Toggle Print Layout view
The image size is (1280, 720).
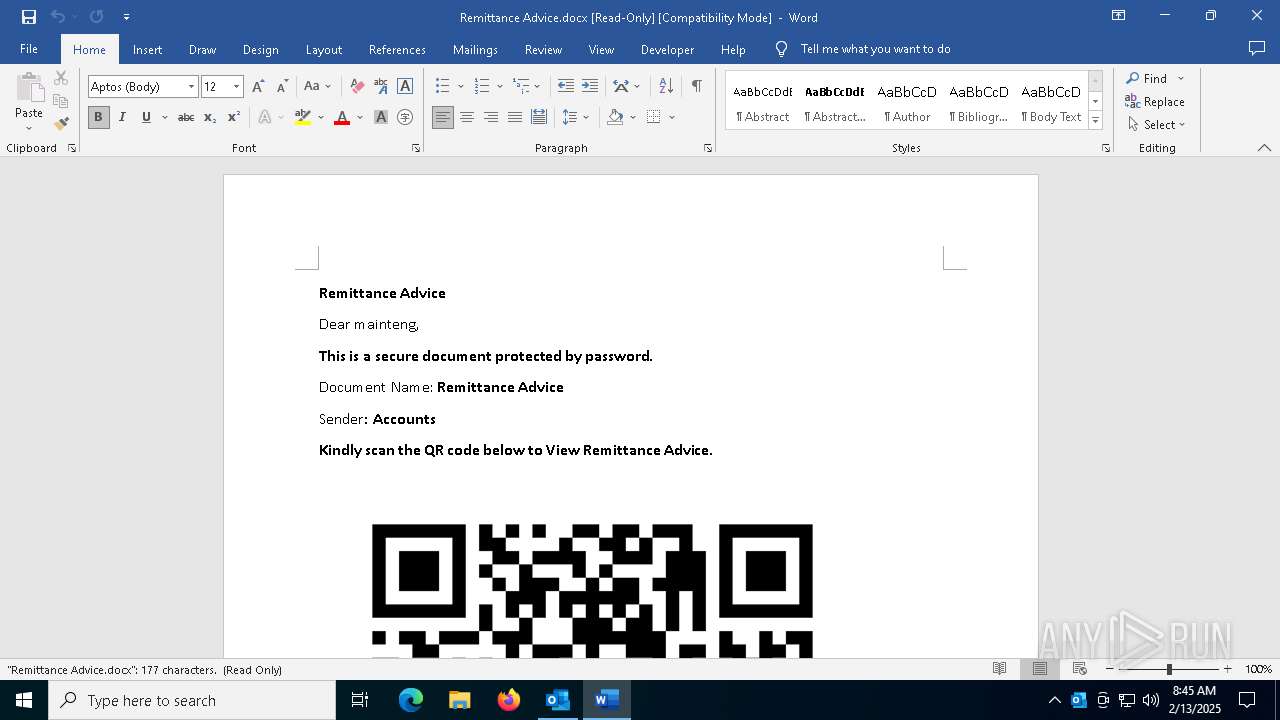tap(1040, 669)
